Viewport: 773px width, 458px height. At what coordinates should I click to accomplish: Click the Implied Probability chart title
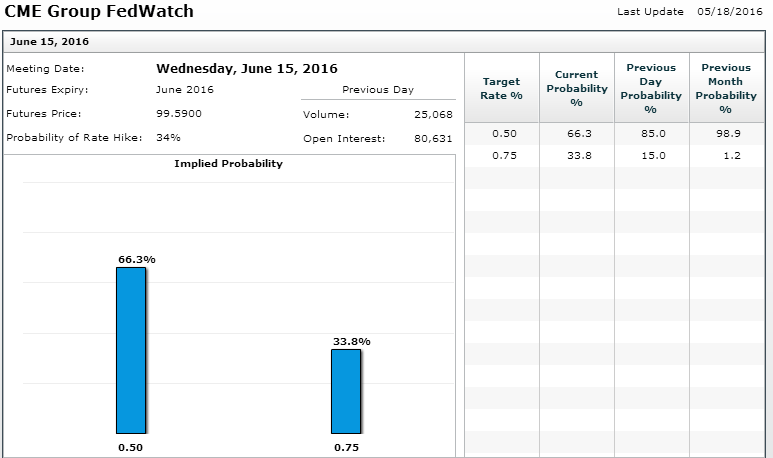(x=228, y=164)
